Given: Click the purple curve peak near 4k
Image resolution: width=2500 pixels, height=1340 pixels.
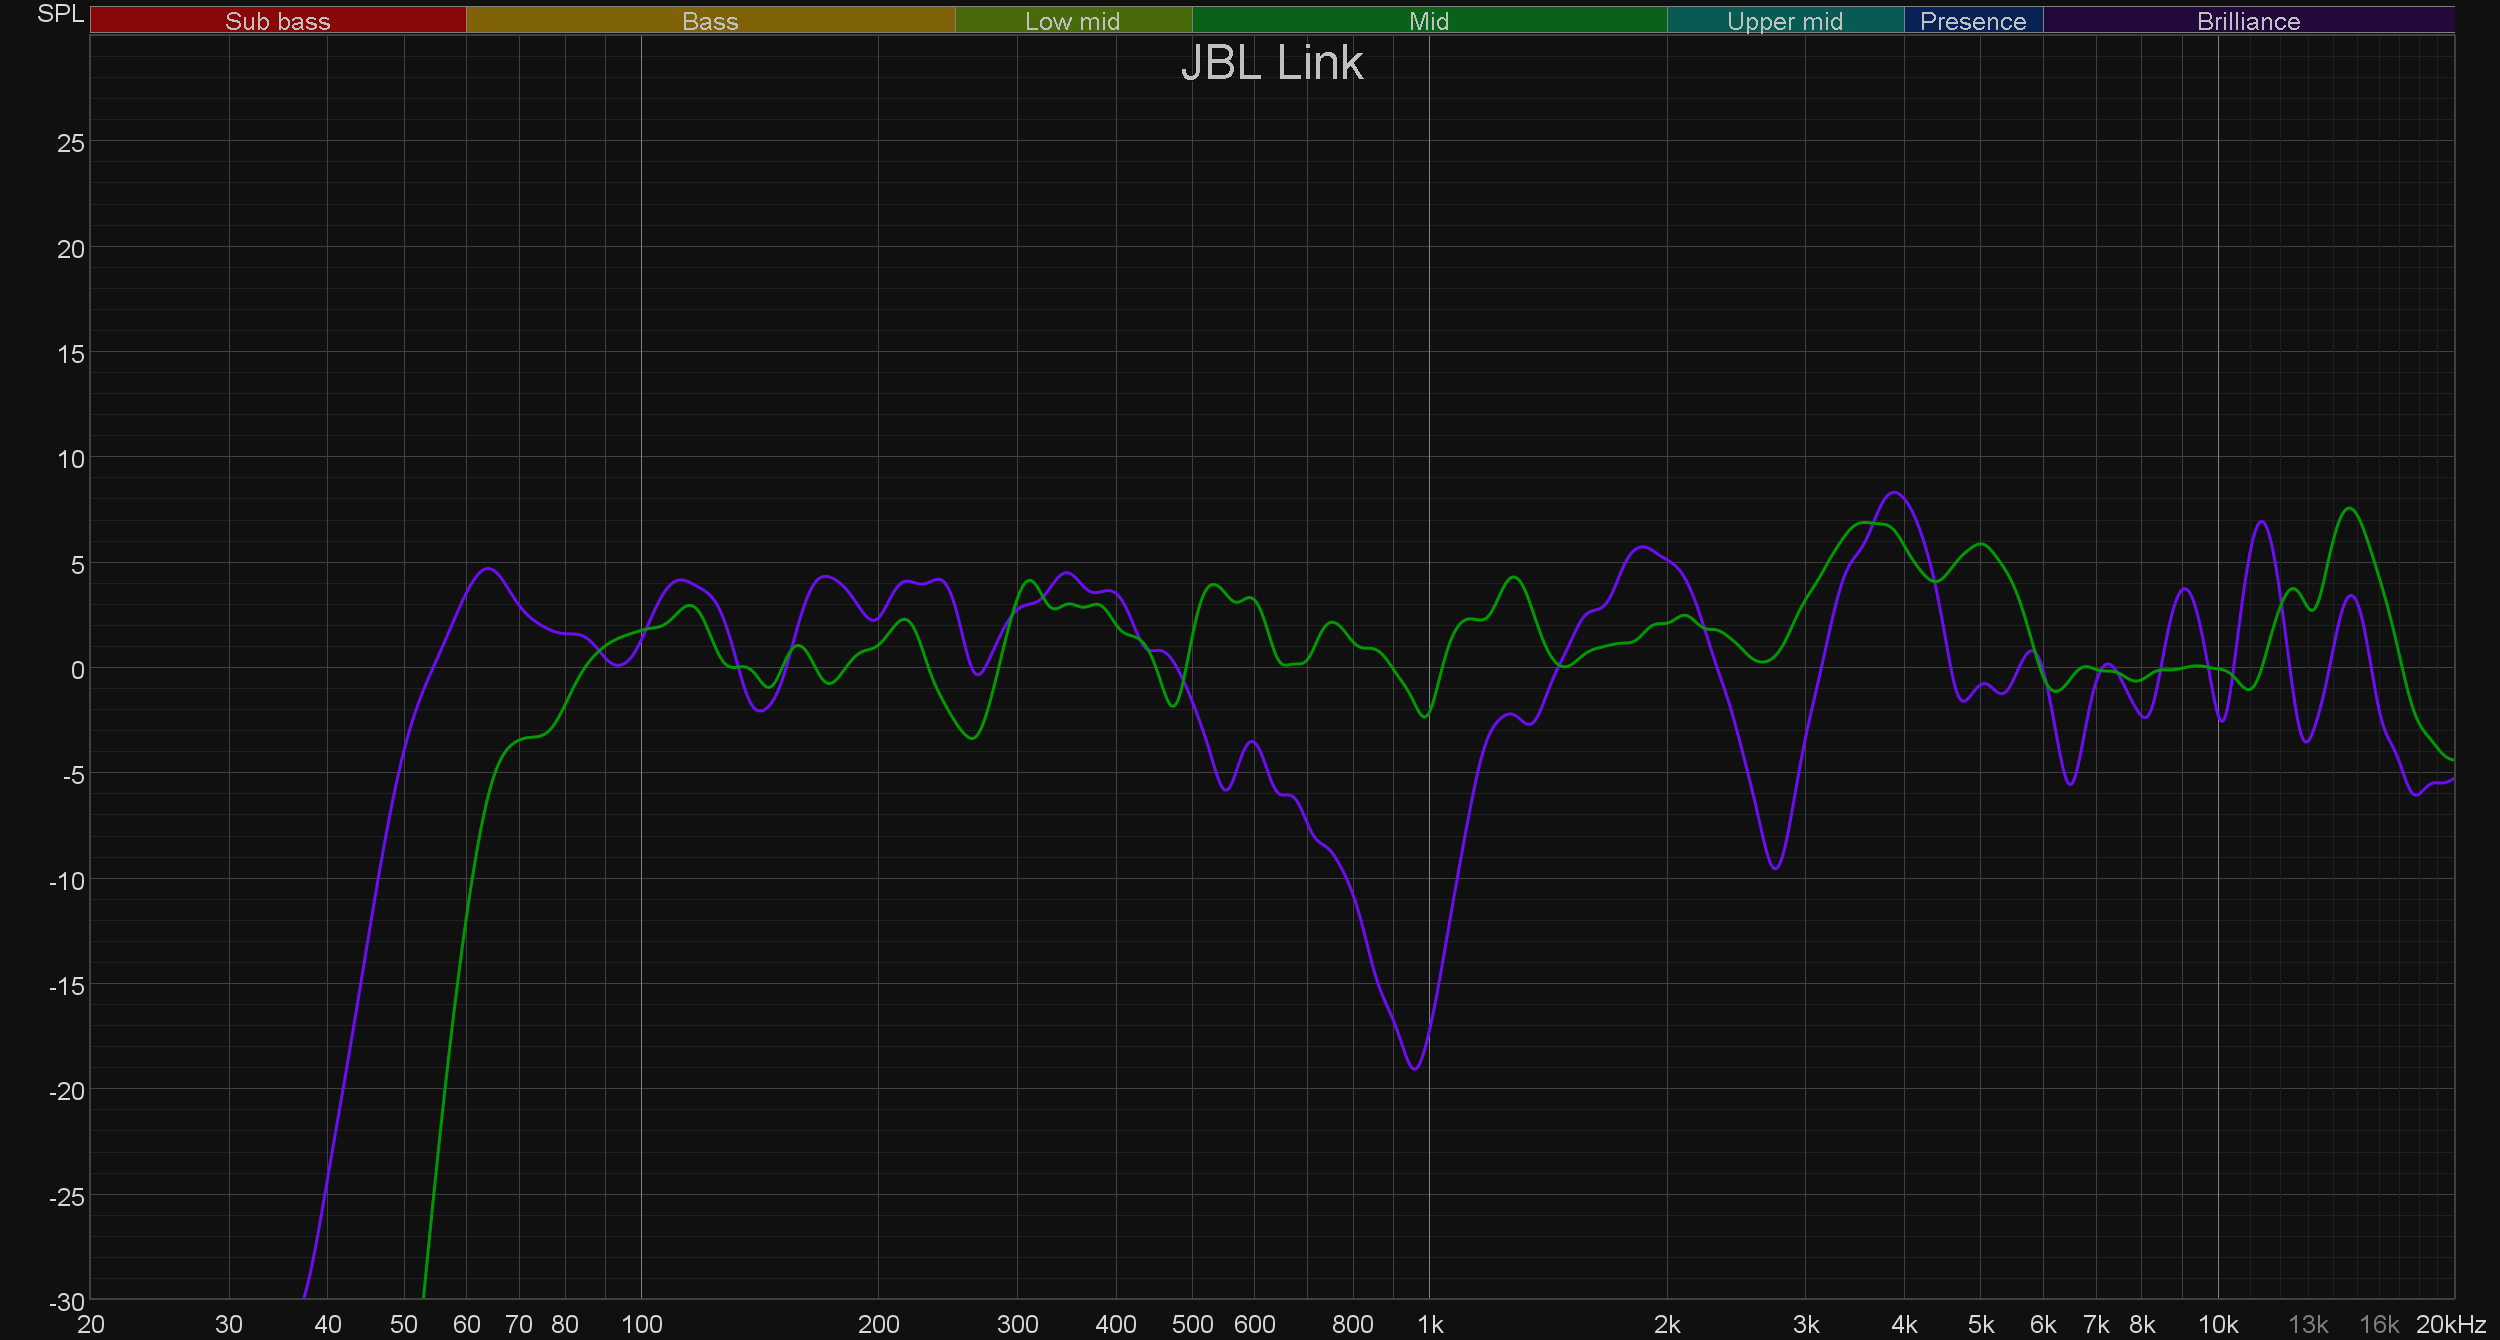Looking at the screenshot, I should [x=1894, y=492].
